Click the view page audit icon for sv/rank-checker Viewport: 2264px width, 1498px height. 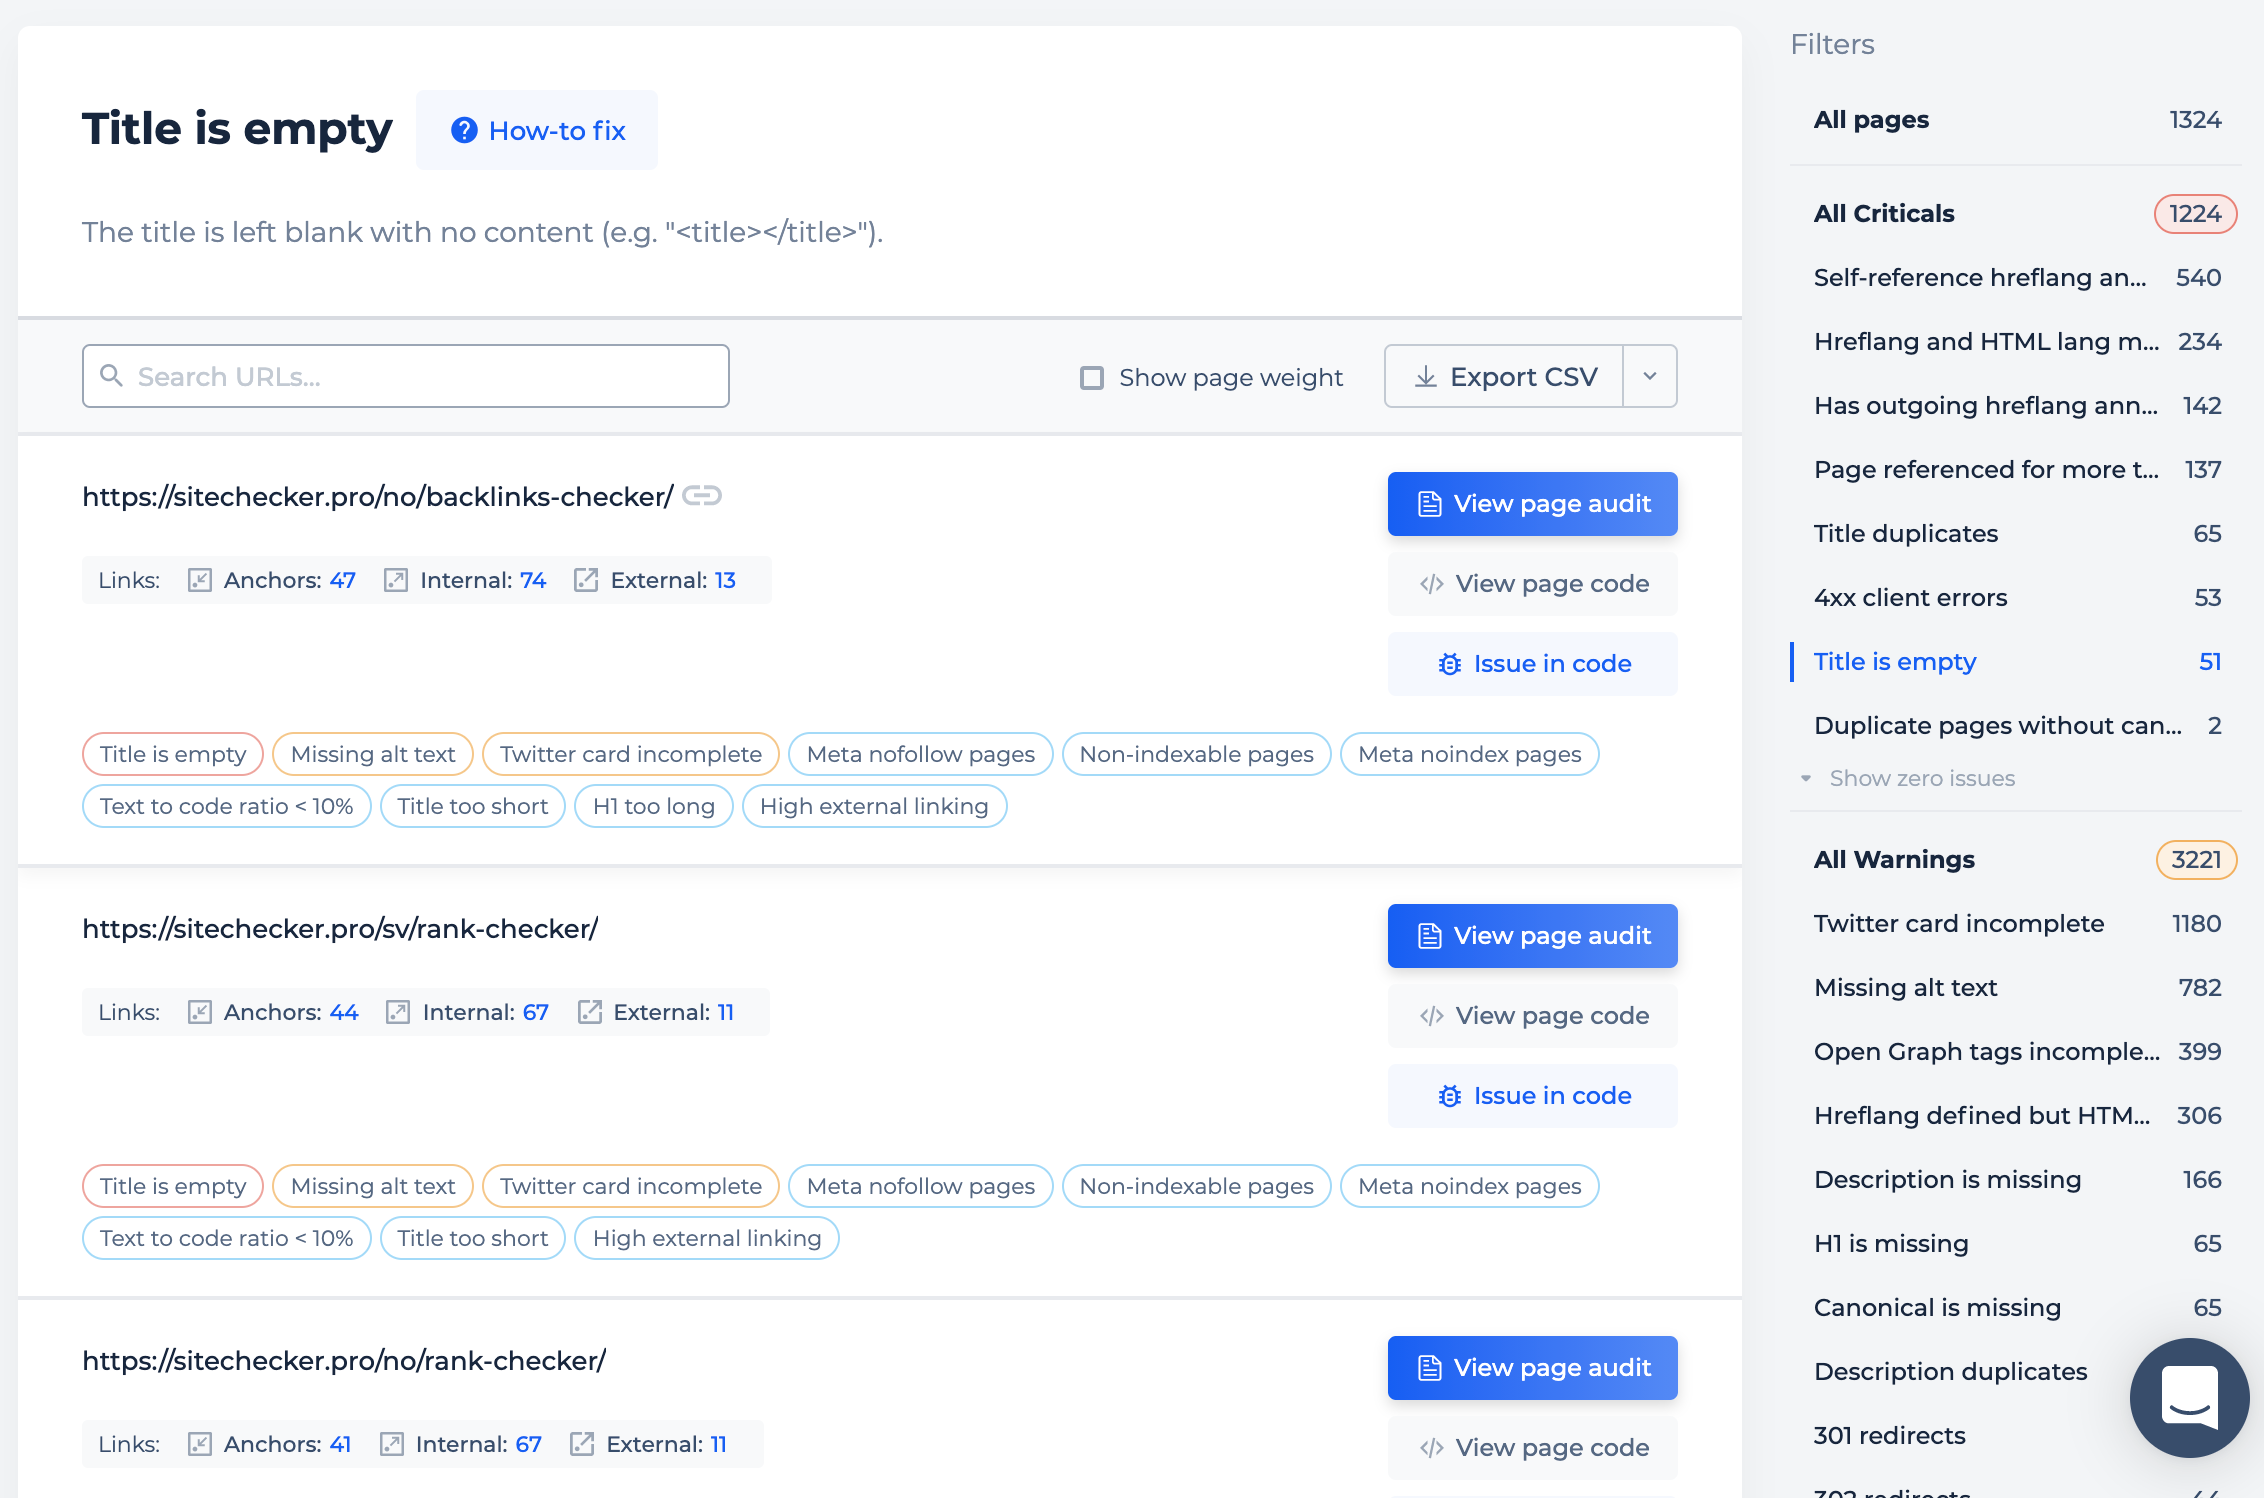(1430, 935)
